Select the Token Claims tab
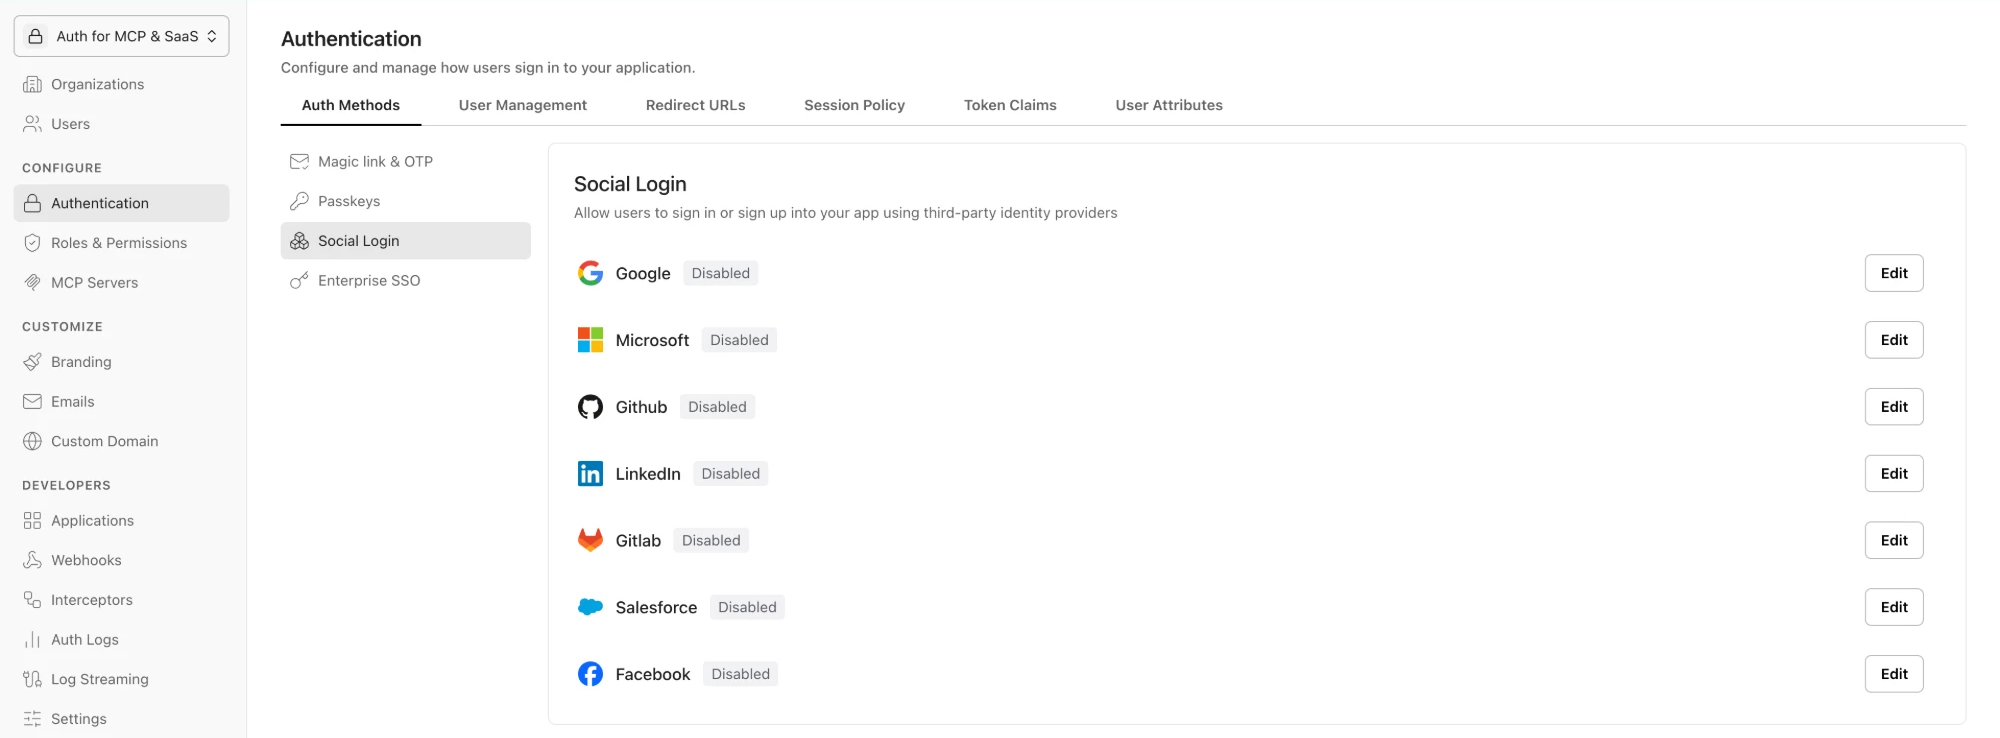The height and width of the screenshot is (738, 2000). [x=1010, y=105]
